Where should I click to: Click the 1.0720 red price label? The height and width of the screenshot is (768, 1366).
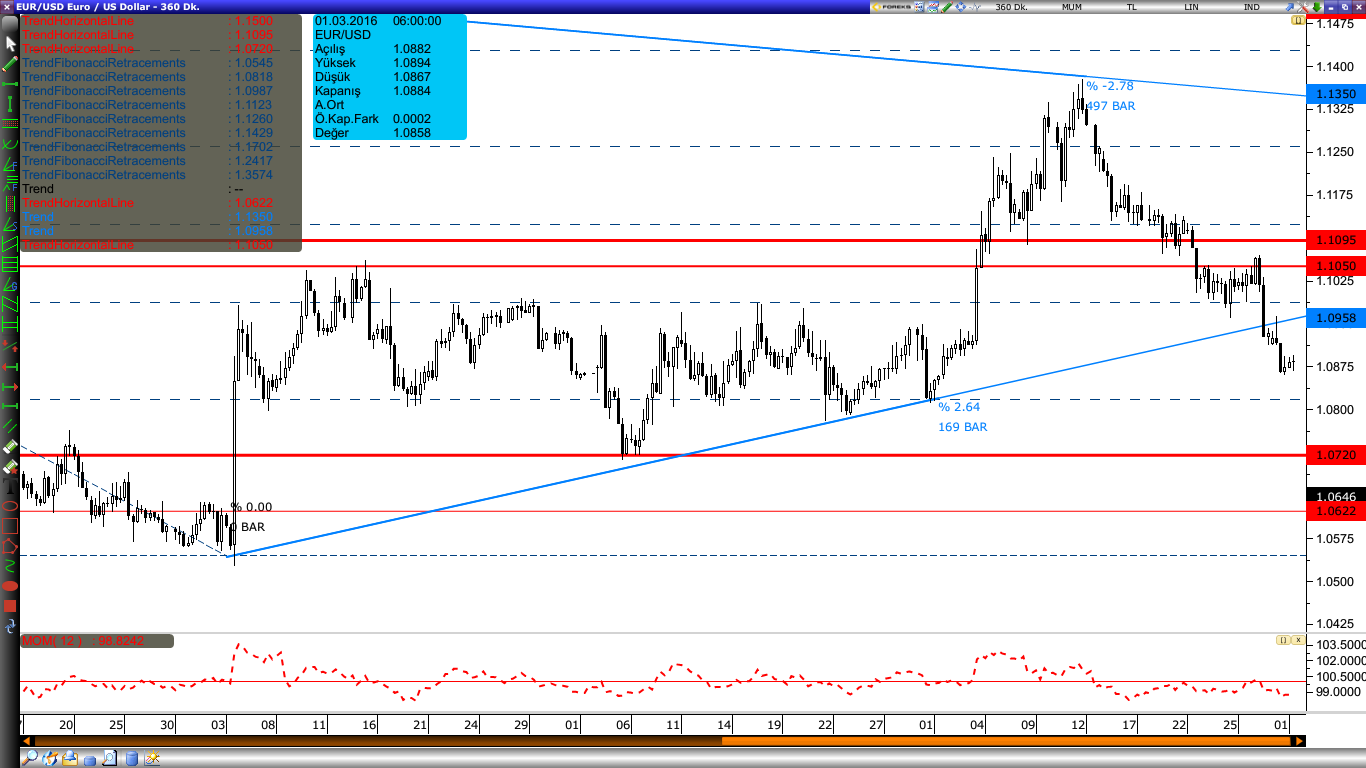coord(1336,455)
